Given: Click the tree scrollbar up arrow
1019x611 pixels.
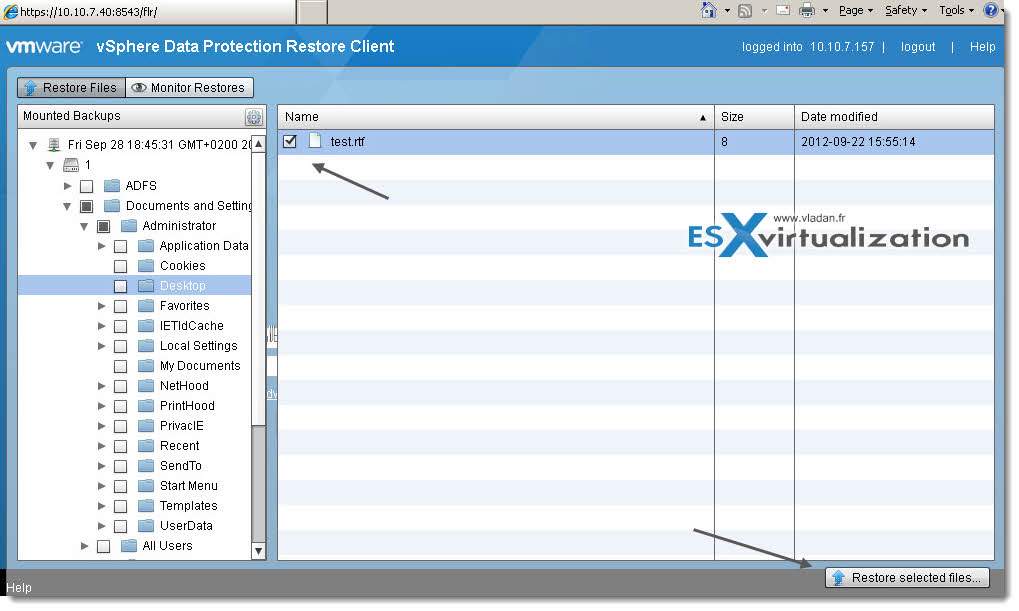Looking at the screenshot, I should coord(259,144).
